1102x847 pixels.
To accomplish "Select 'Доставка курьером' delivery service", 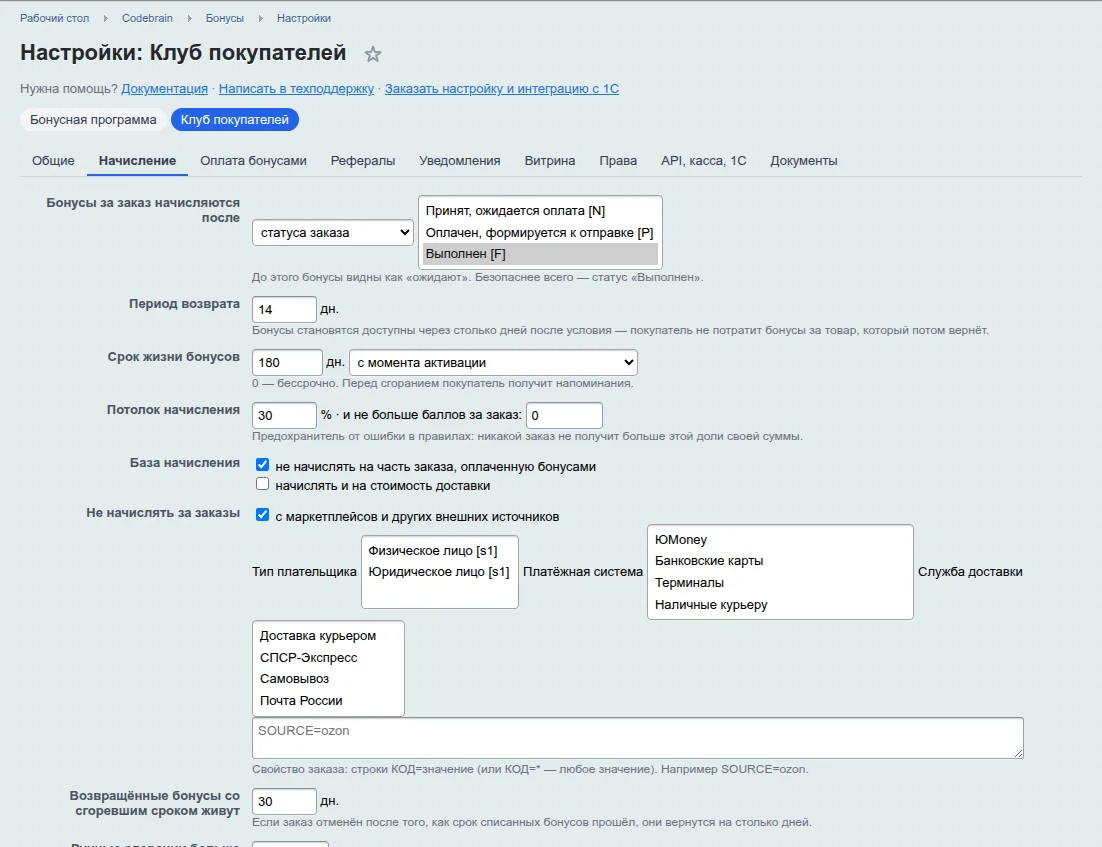I will [x=328, y=636].
